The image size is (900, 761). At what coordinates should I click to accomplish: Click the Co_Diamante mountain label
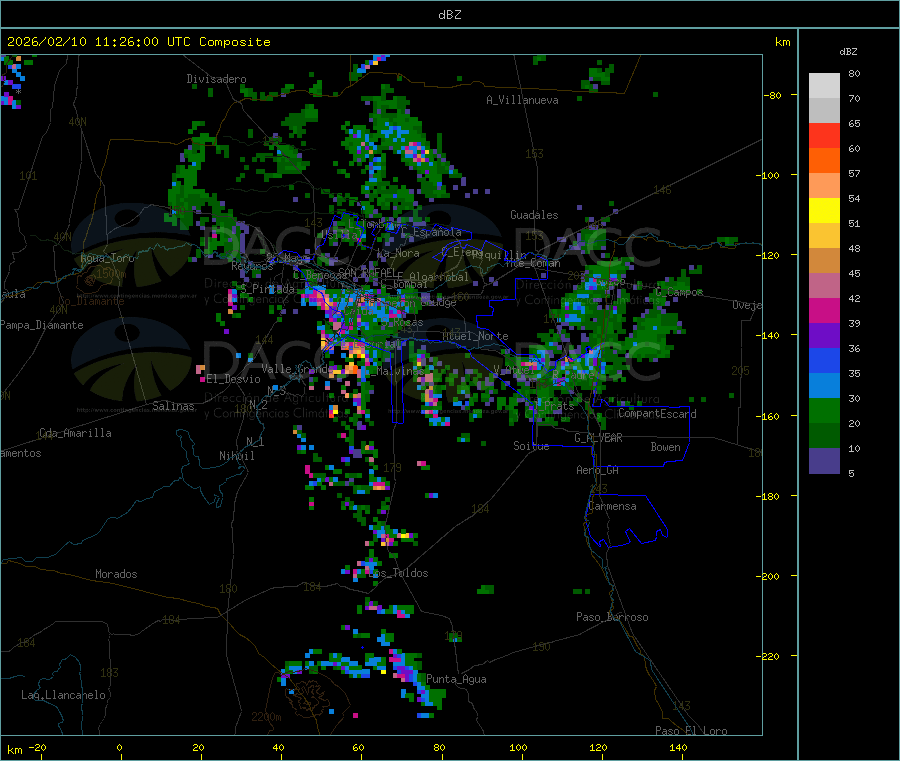pos(91,301)
